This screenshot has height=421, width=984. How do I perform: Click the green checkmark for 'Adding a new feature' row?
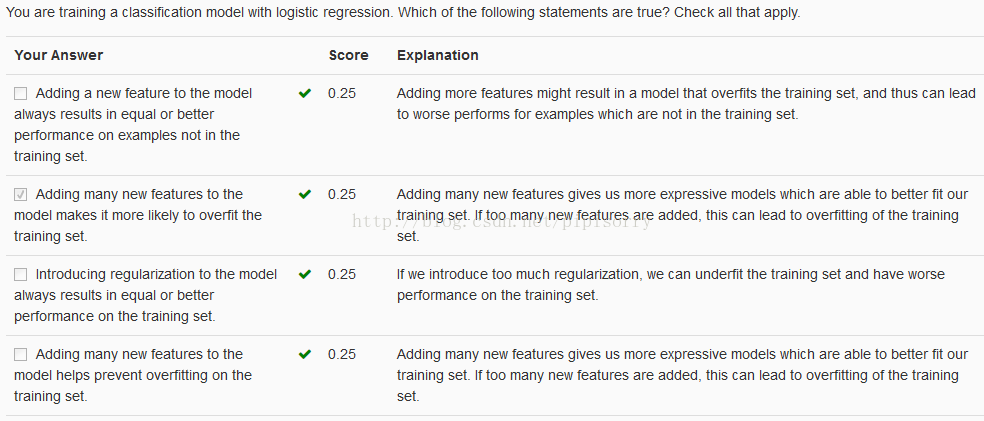click(x=305, y=93)
